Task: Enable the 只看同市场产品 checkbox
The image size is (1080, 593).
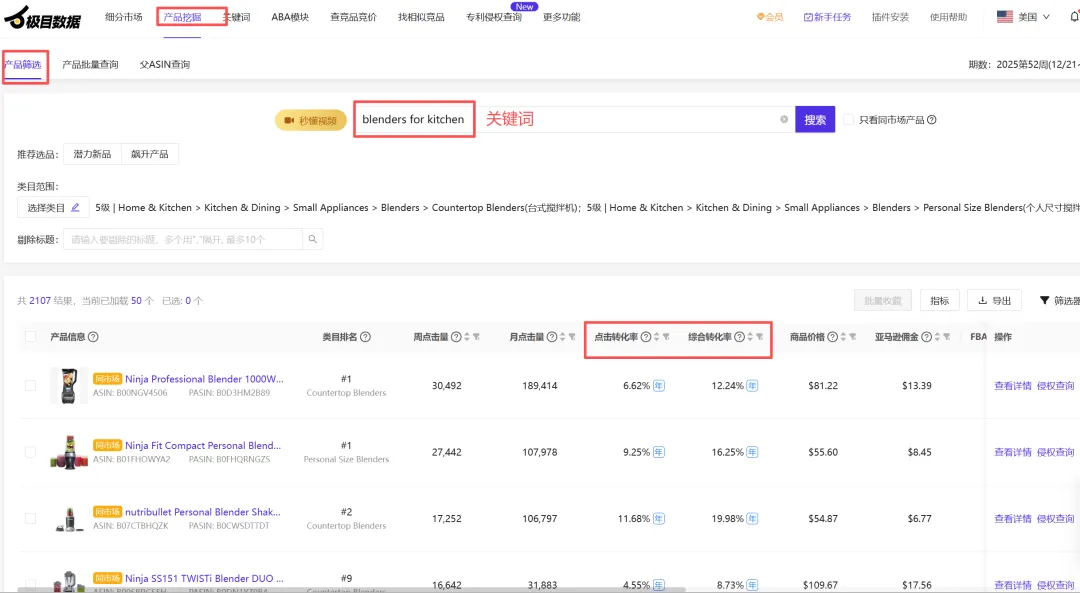Action: coord(848,120)
